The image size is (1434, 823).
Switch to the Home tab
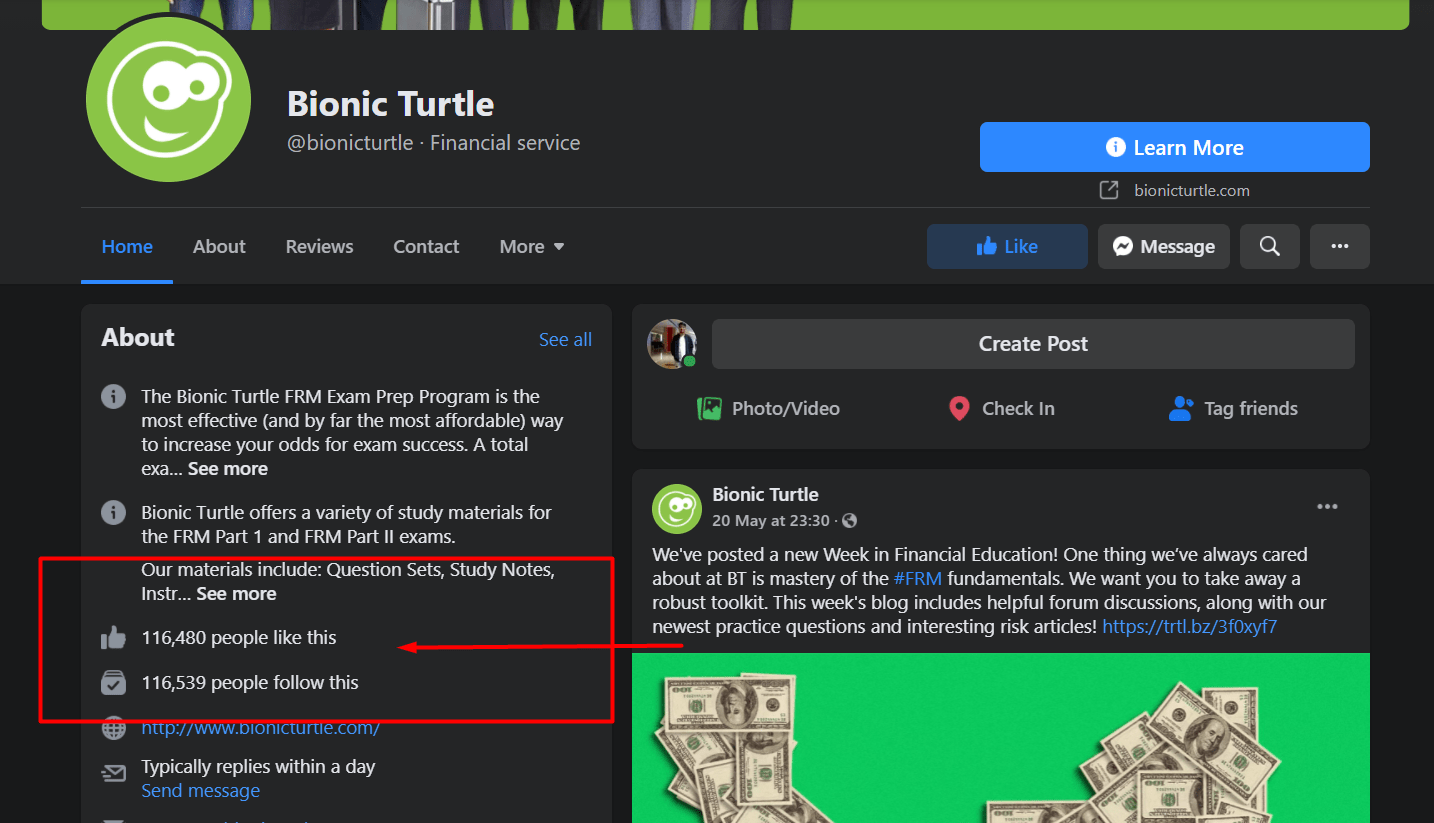(127, 247)
